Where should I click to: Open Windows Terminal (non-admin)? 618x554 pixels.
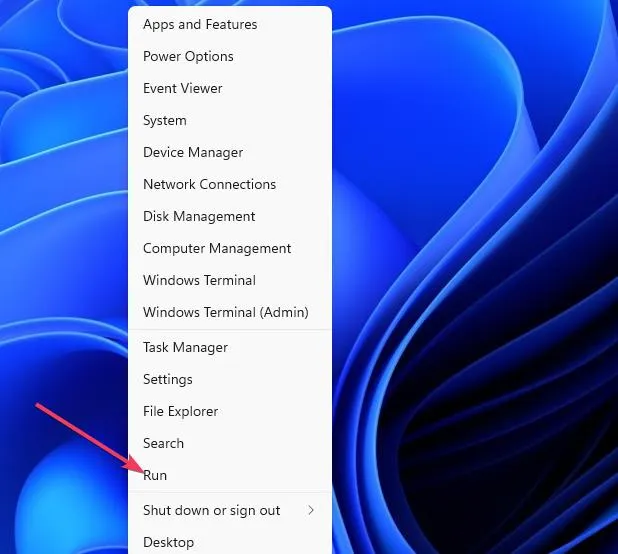click(x=230, y=280)
